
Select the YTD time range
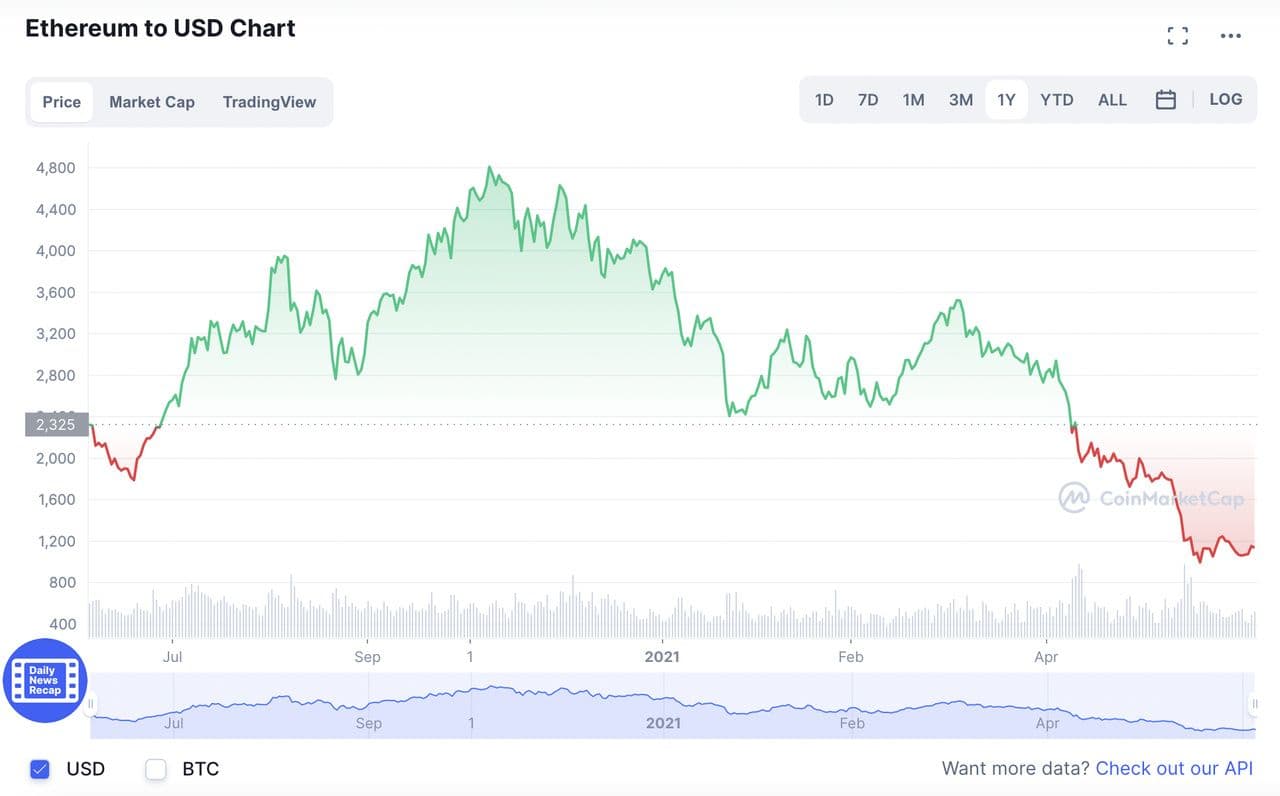pos(1056,99)
